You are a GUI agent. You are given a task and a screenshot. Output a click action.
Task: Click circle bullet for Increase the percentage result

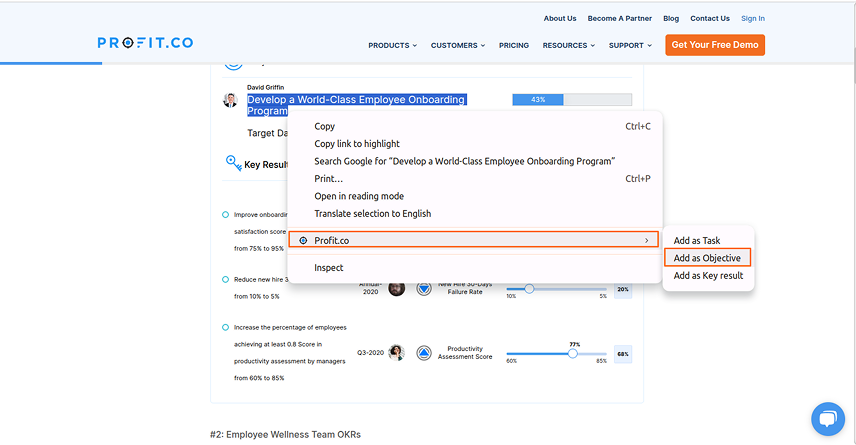(x=225, y=328)
